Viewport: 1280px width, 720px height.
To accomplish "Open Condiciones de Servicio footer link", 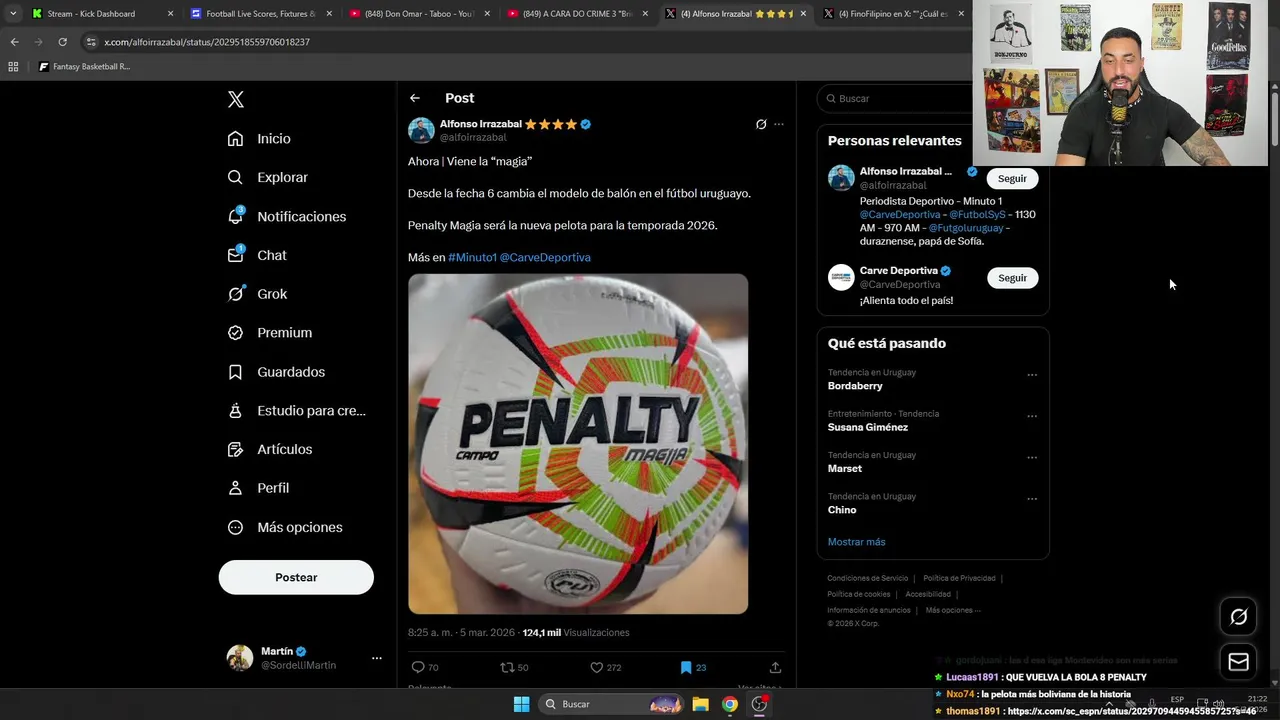I will point(868,578).
